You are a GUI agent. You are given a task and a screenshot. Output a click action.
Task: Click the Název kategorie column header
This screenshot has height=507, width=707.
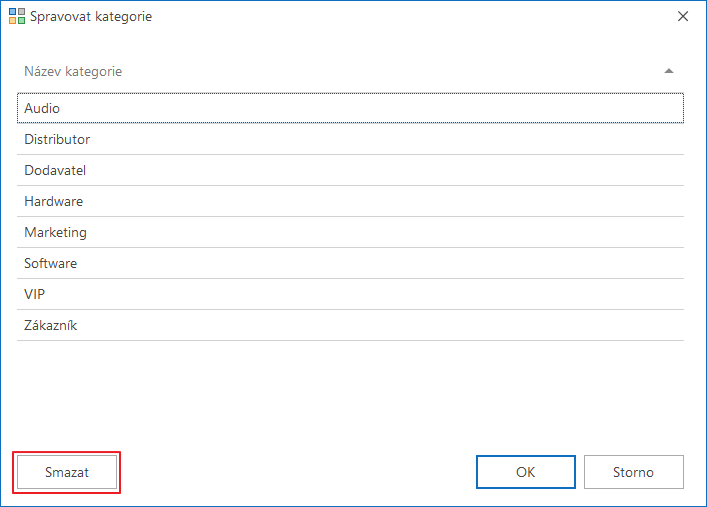click(x=73, y=71)
